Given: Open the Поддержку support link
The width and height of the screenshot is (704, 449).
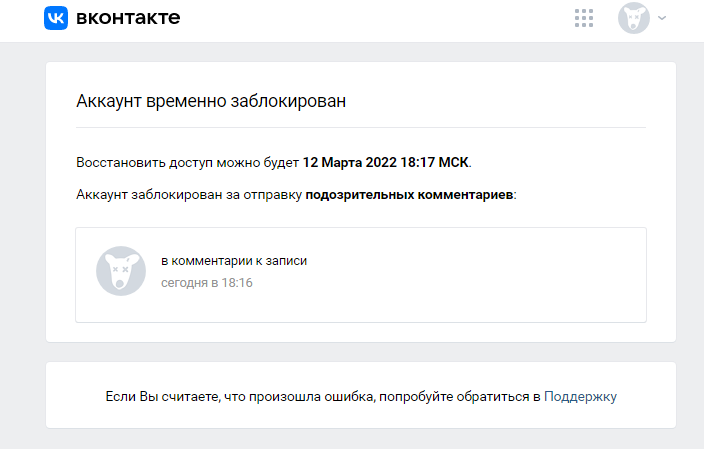Looking at the screenshot, I should point(580,396).
